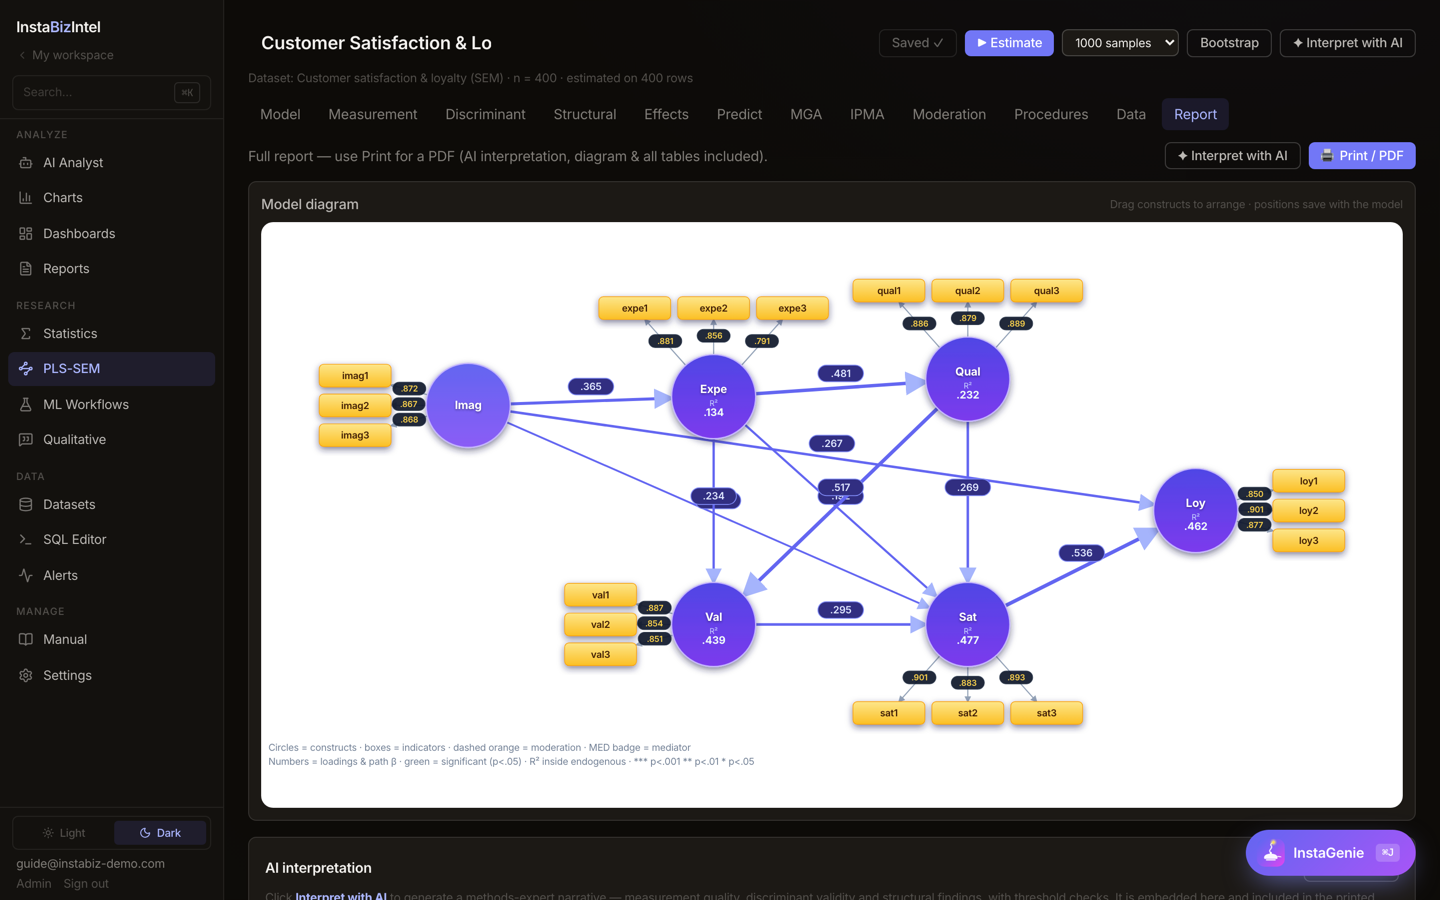
Task: Click the Loy construct circle
Action: click(x=1195, y=511)
